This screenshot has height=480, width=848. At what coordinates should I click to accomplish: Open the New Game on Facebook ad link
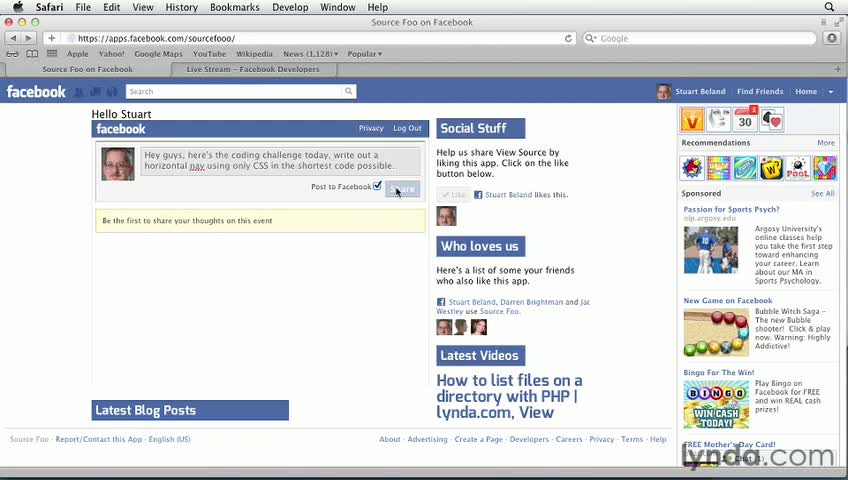pyautogui.click(x=728, y=301)
